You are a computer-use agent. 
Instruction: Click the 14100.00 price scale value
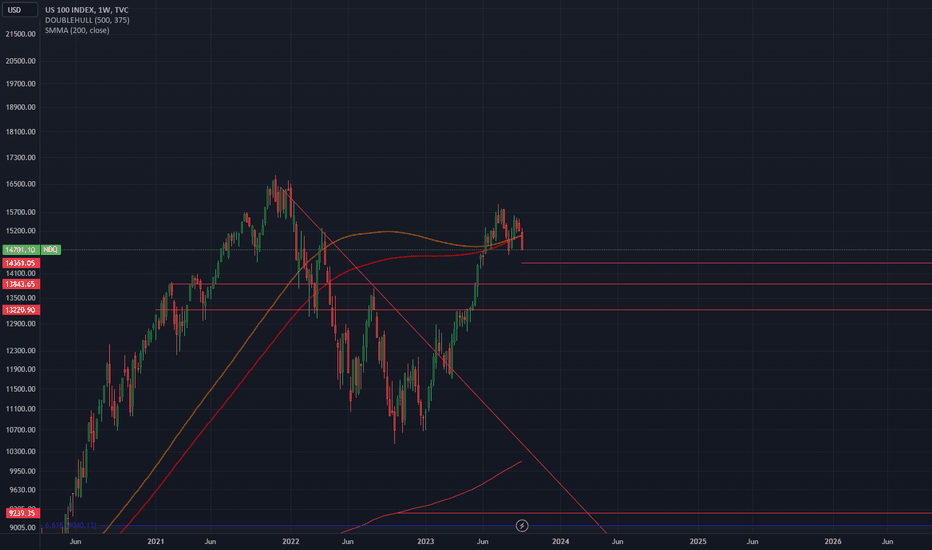pos(20,274)
